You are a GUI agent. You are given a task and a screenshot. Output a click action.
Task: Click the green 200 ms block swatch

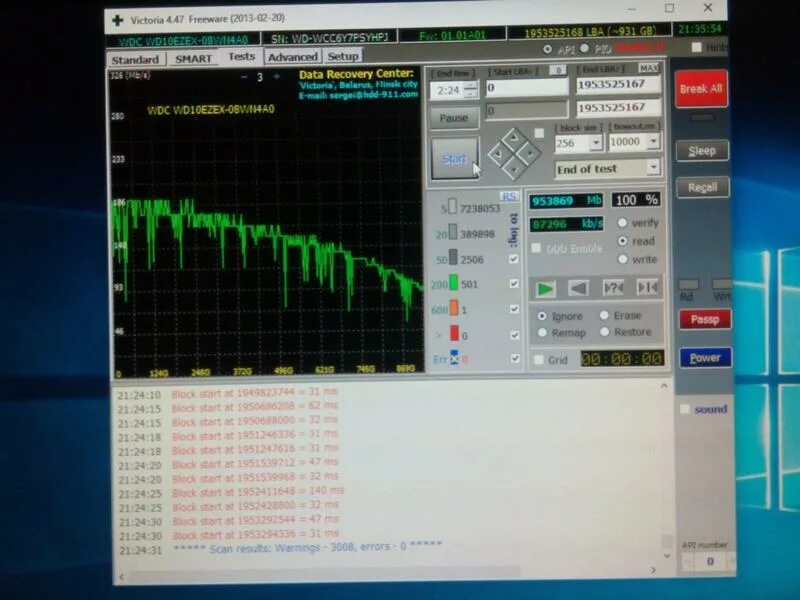(453, 282)
